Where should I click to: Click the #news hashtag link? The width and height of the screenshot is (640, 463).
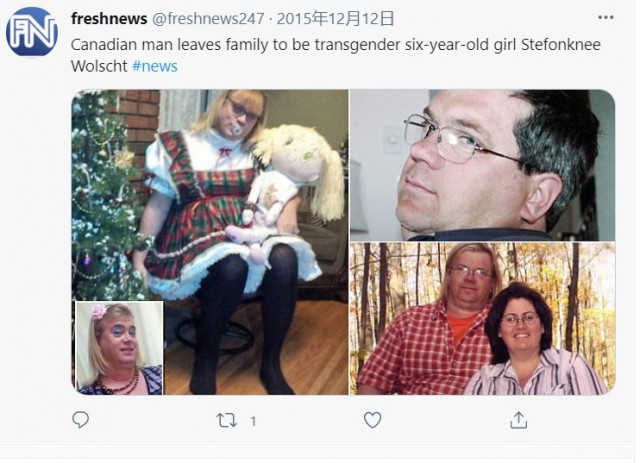click(x=155, y=66)
